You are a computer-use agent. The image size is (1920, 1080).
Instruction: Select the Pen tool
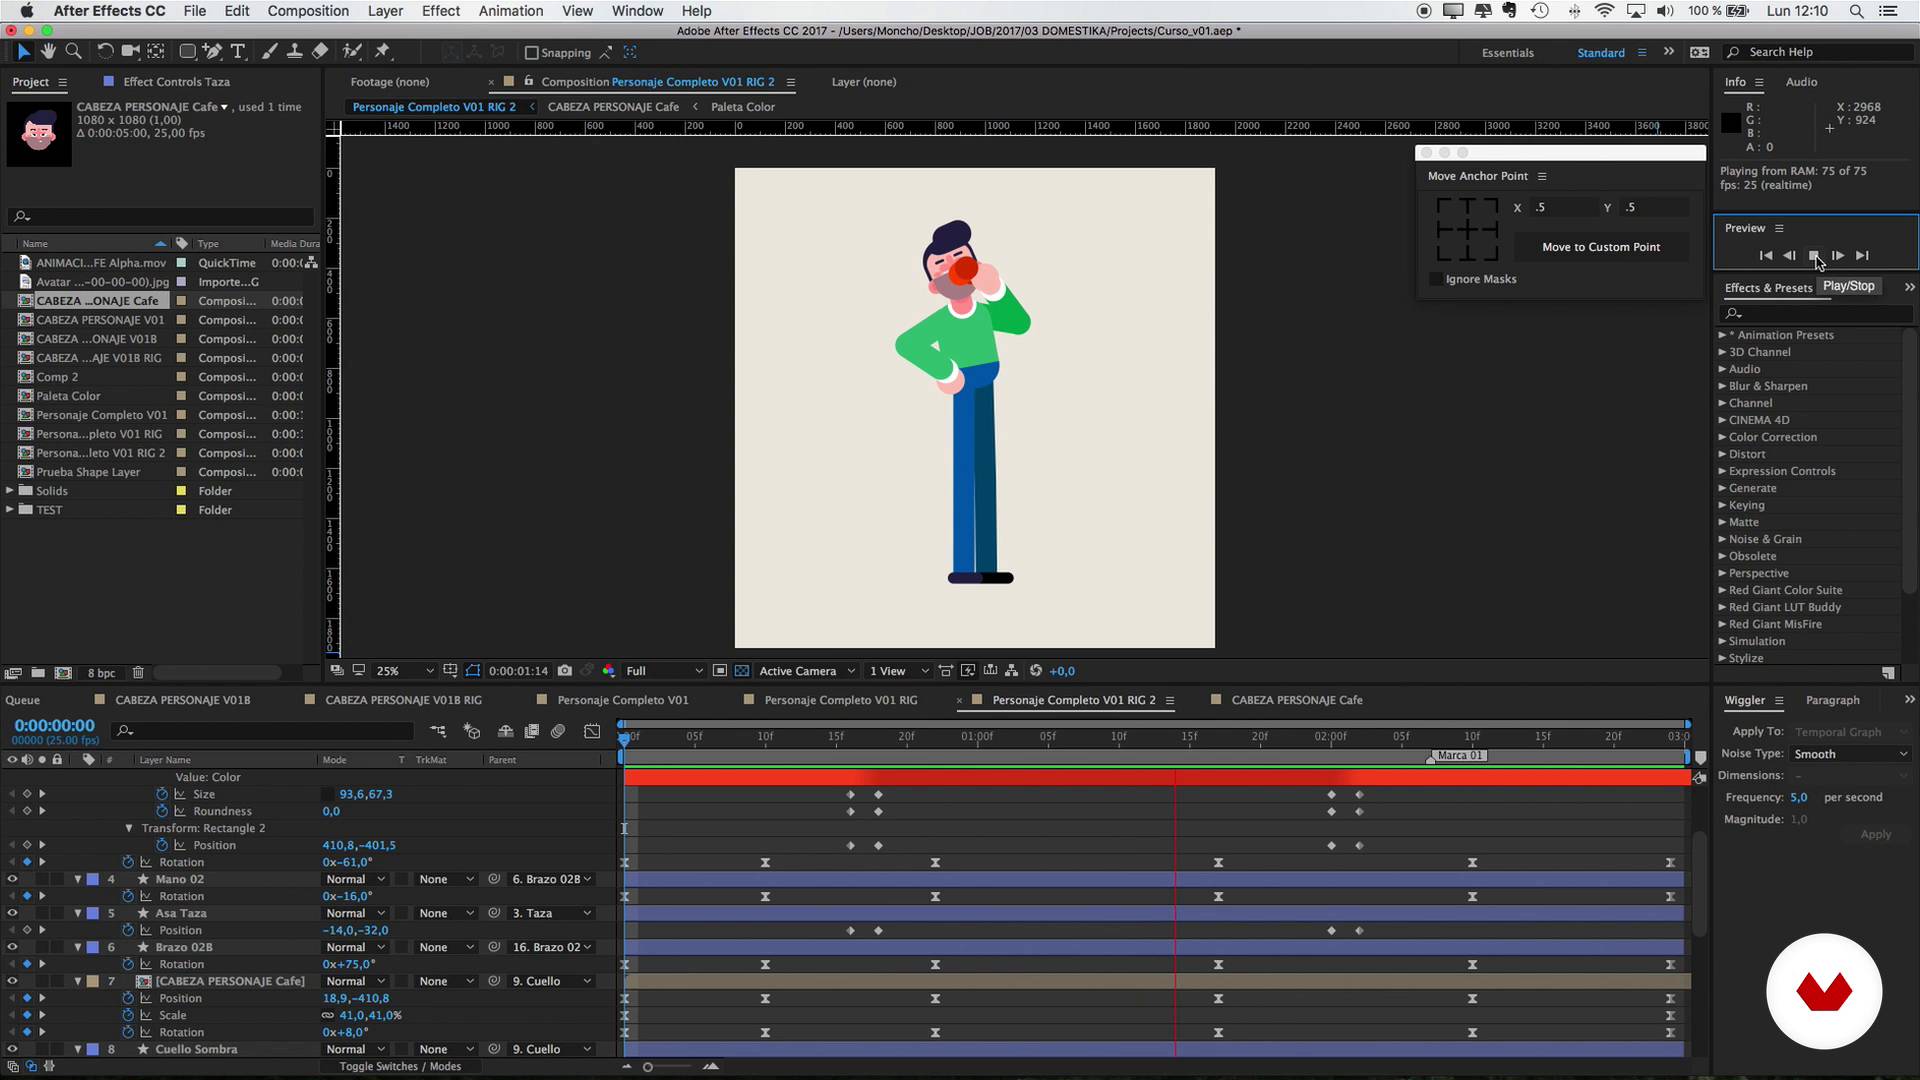(212, 51)
